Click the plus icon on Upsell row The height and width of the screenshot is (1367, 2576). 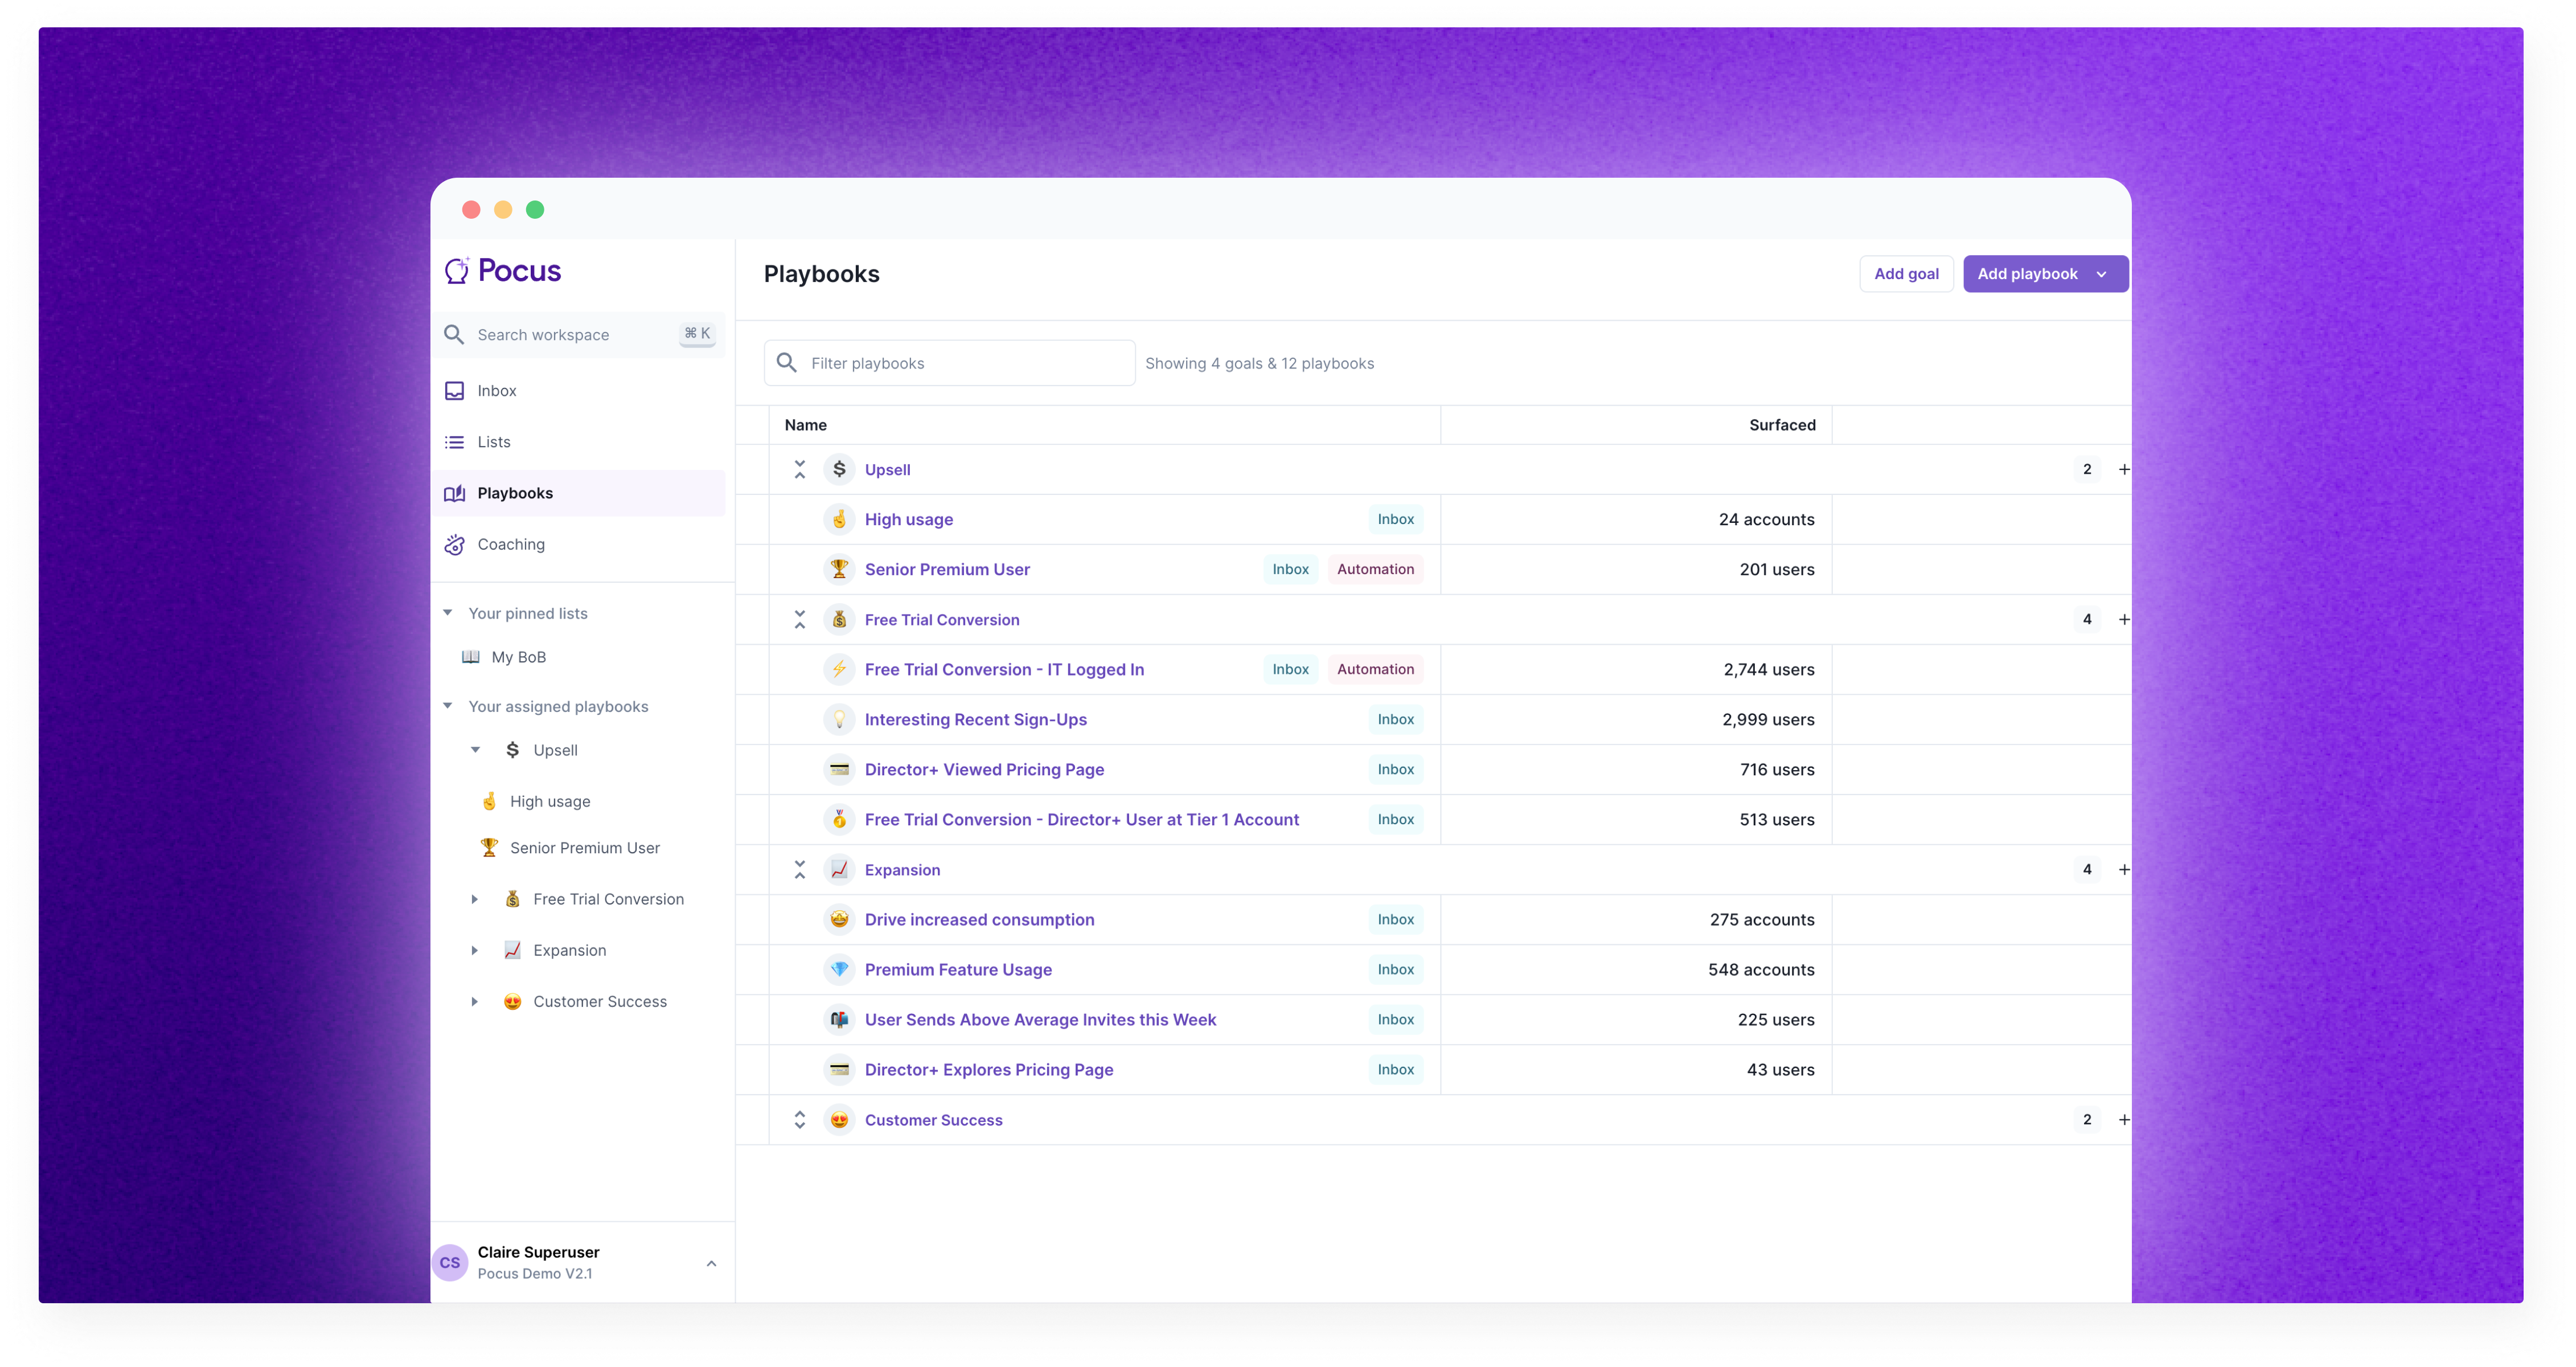2123,469
